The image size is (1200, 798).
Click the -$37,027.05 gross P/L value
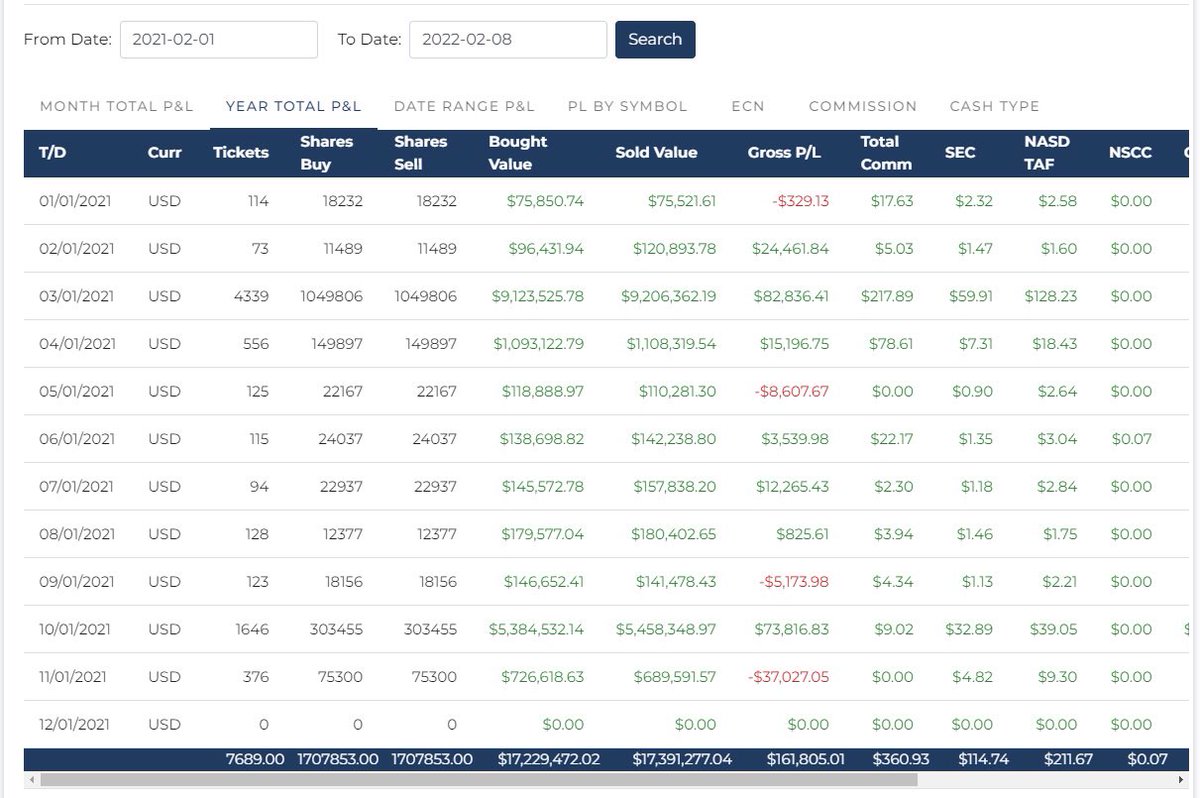pos(788,677)
